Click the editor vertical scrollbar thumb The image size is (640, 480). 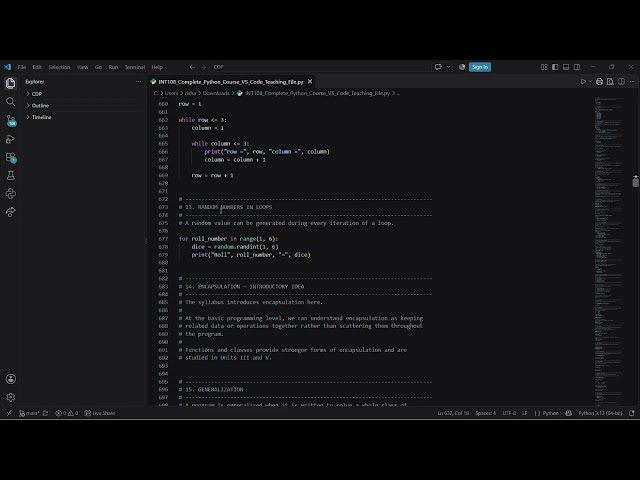pyautogui.click(x=636, y=181)
